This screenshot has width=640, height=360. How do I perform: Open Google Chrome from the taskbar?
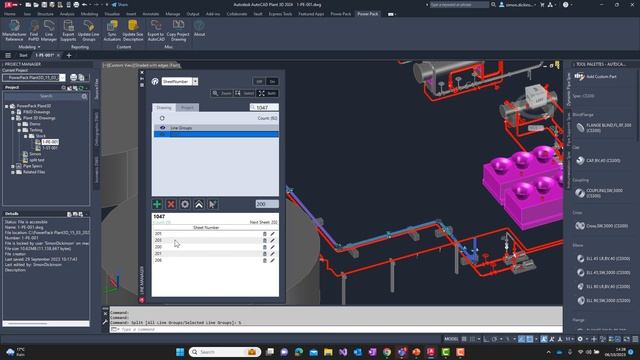tap(387, 352)
